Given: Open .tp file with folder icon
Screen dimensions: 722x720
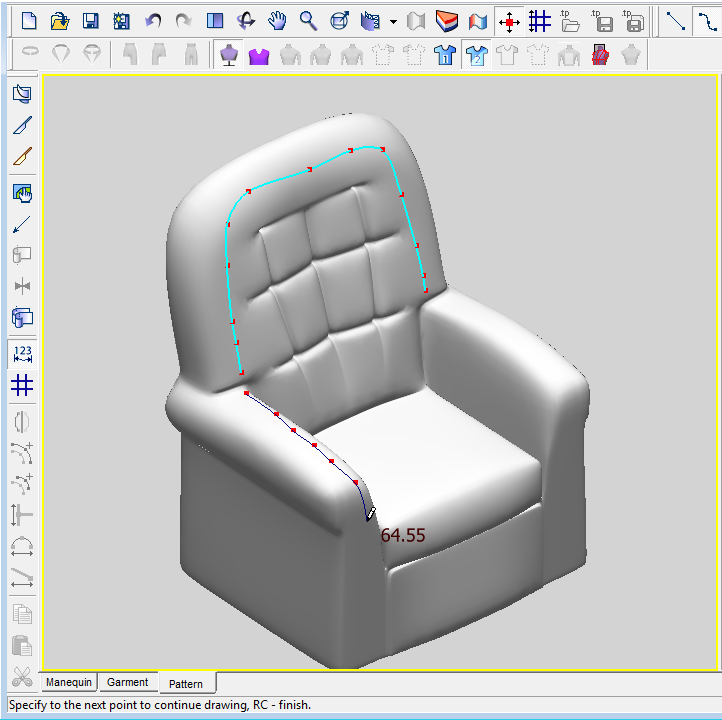Looking at the screenshot, I should 570,21.
